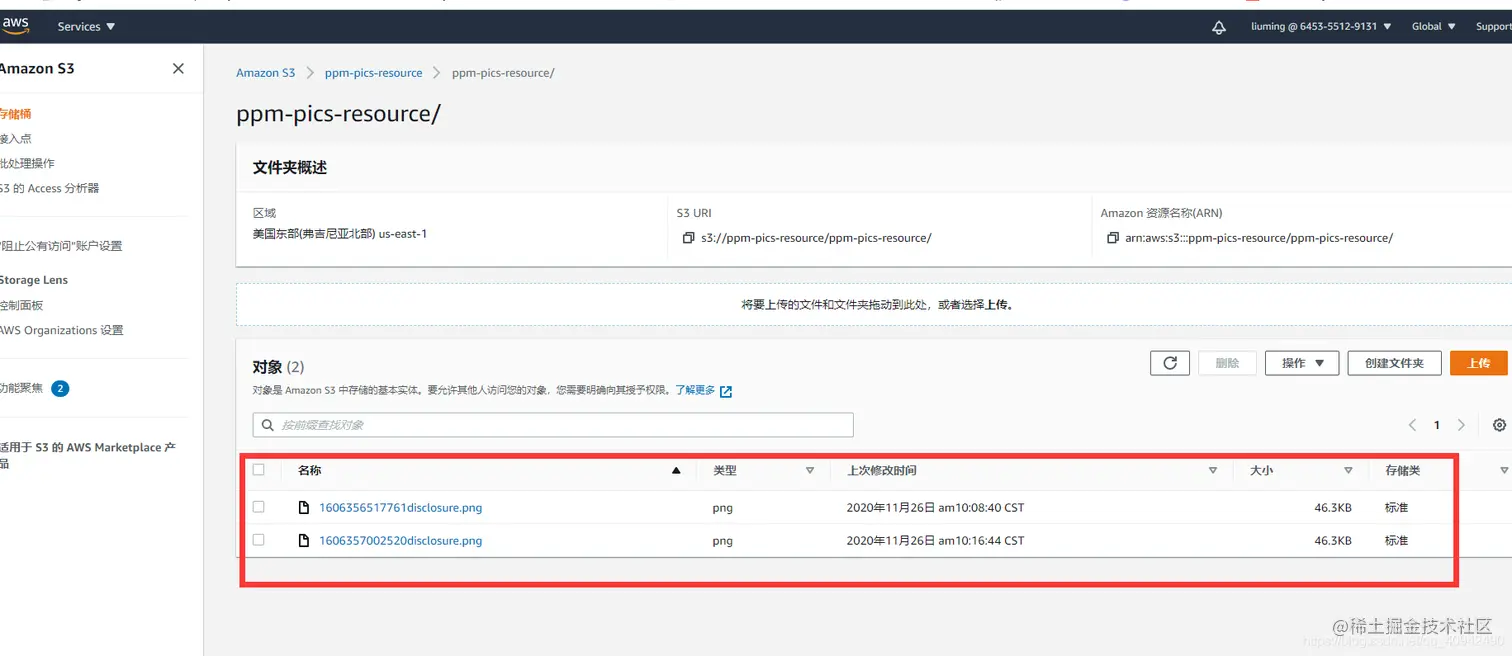Click the AWS logo
This screenshot has width=1512, height=656.
[x=16, y=26]
